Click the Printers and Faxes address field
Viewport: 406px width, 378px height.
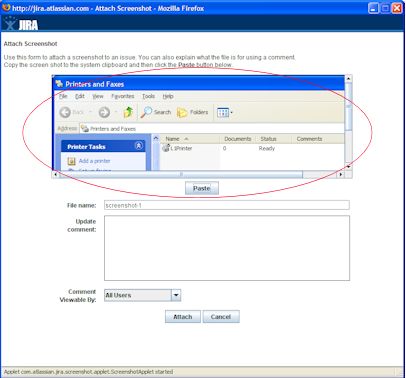pos(212,129)
